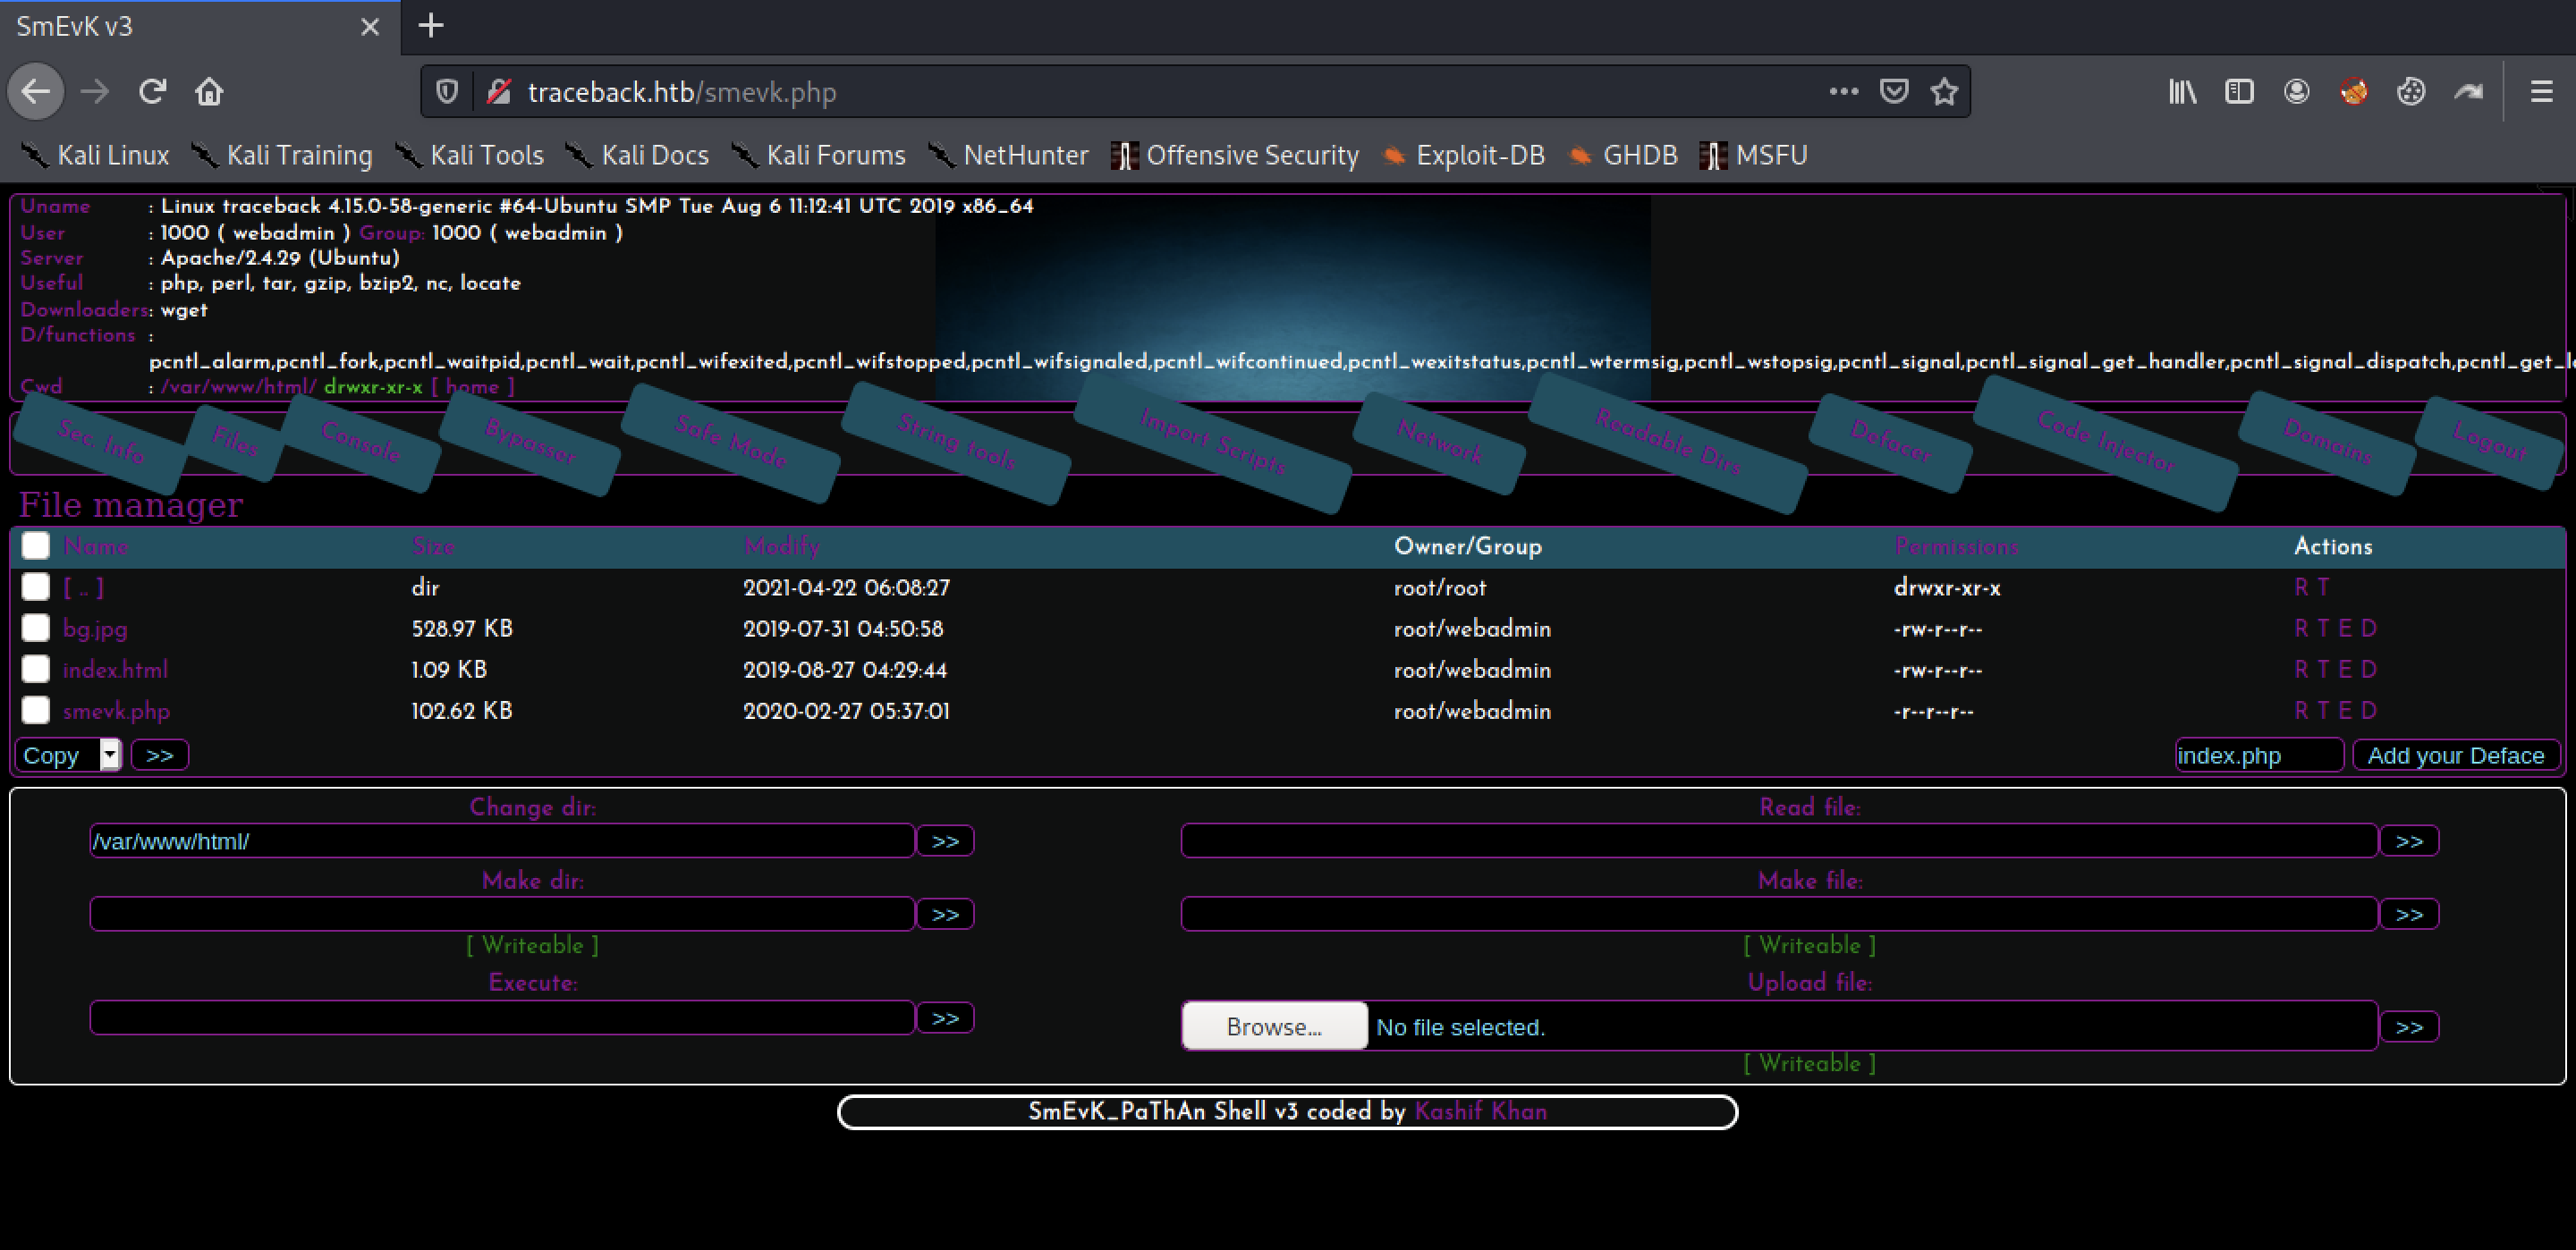The height and width of the screenshot is (1250, 2576).
Task: Open Kali Training bookmark
Action: (x=282, y=155)
